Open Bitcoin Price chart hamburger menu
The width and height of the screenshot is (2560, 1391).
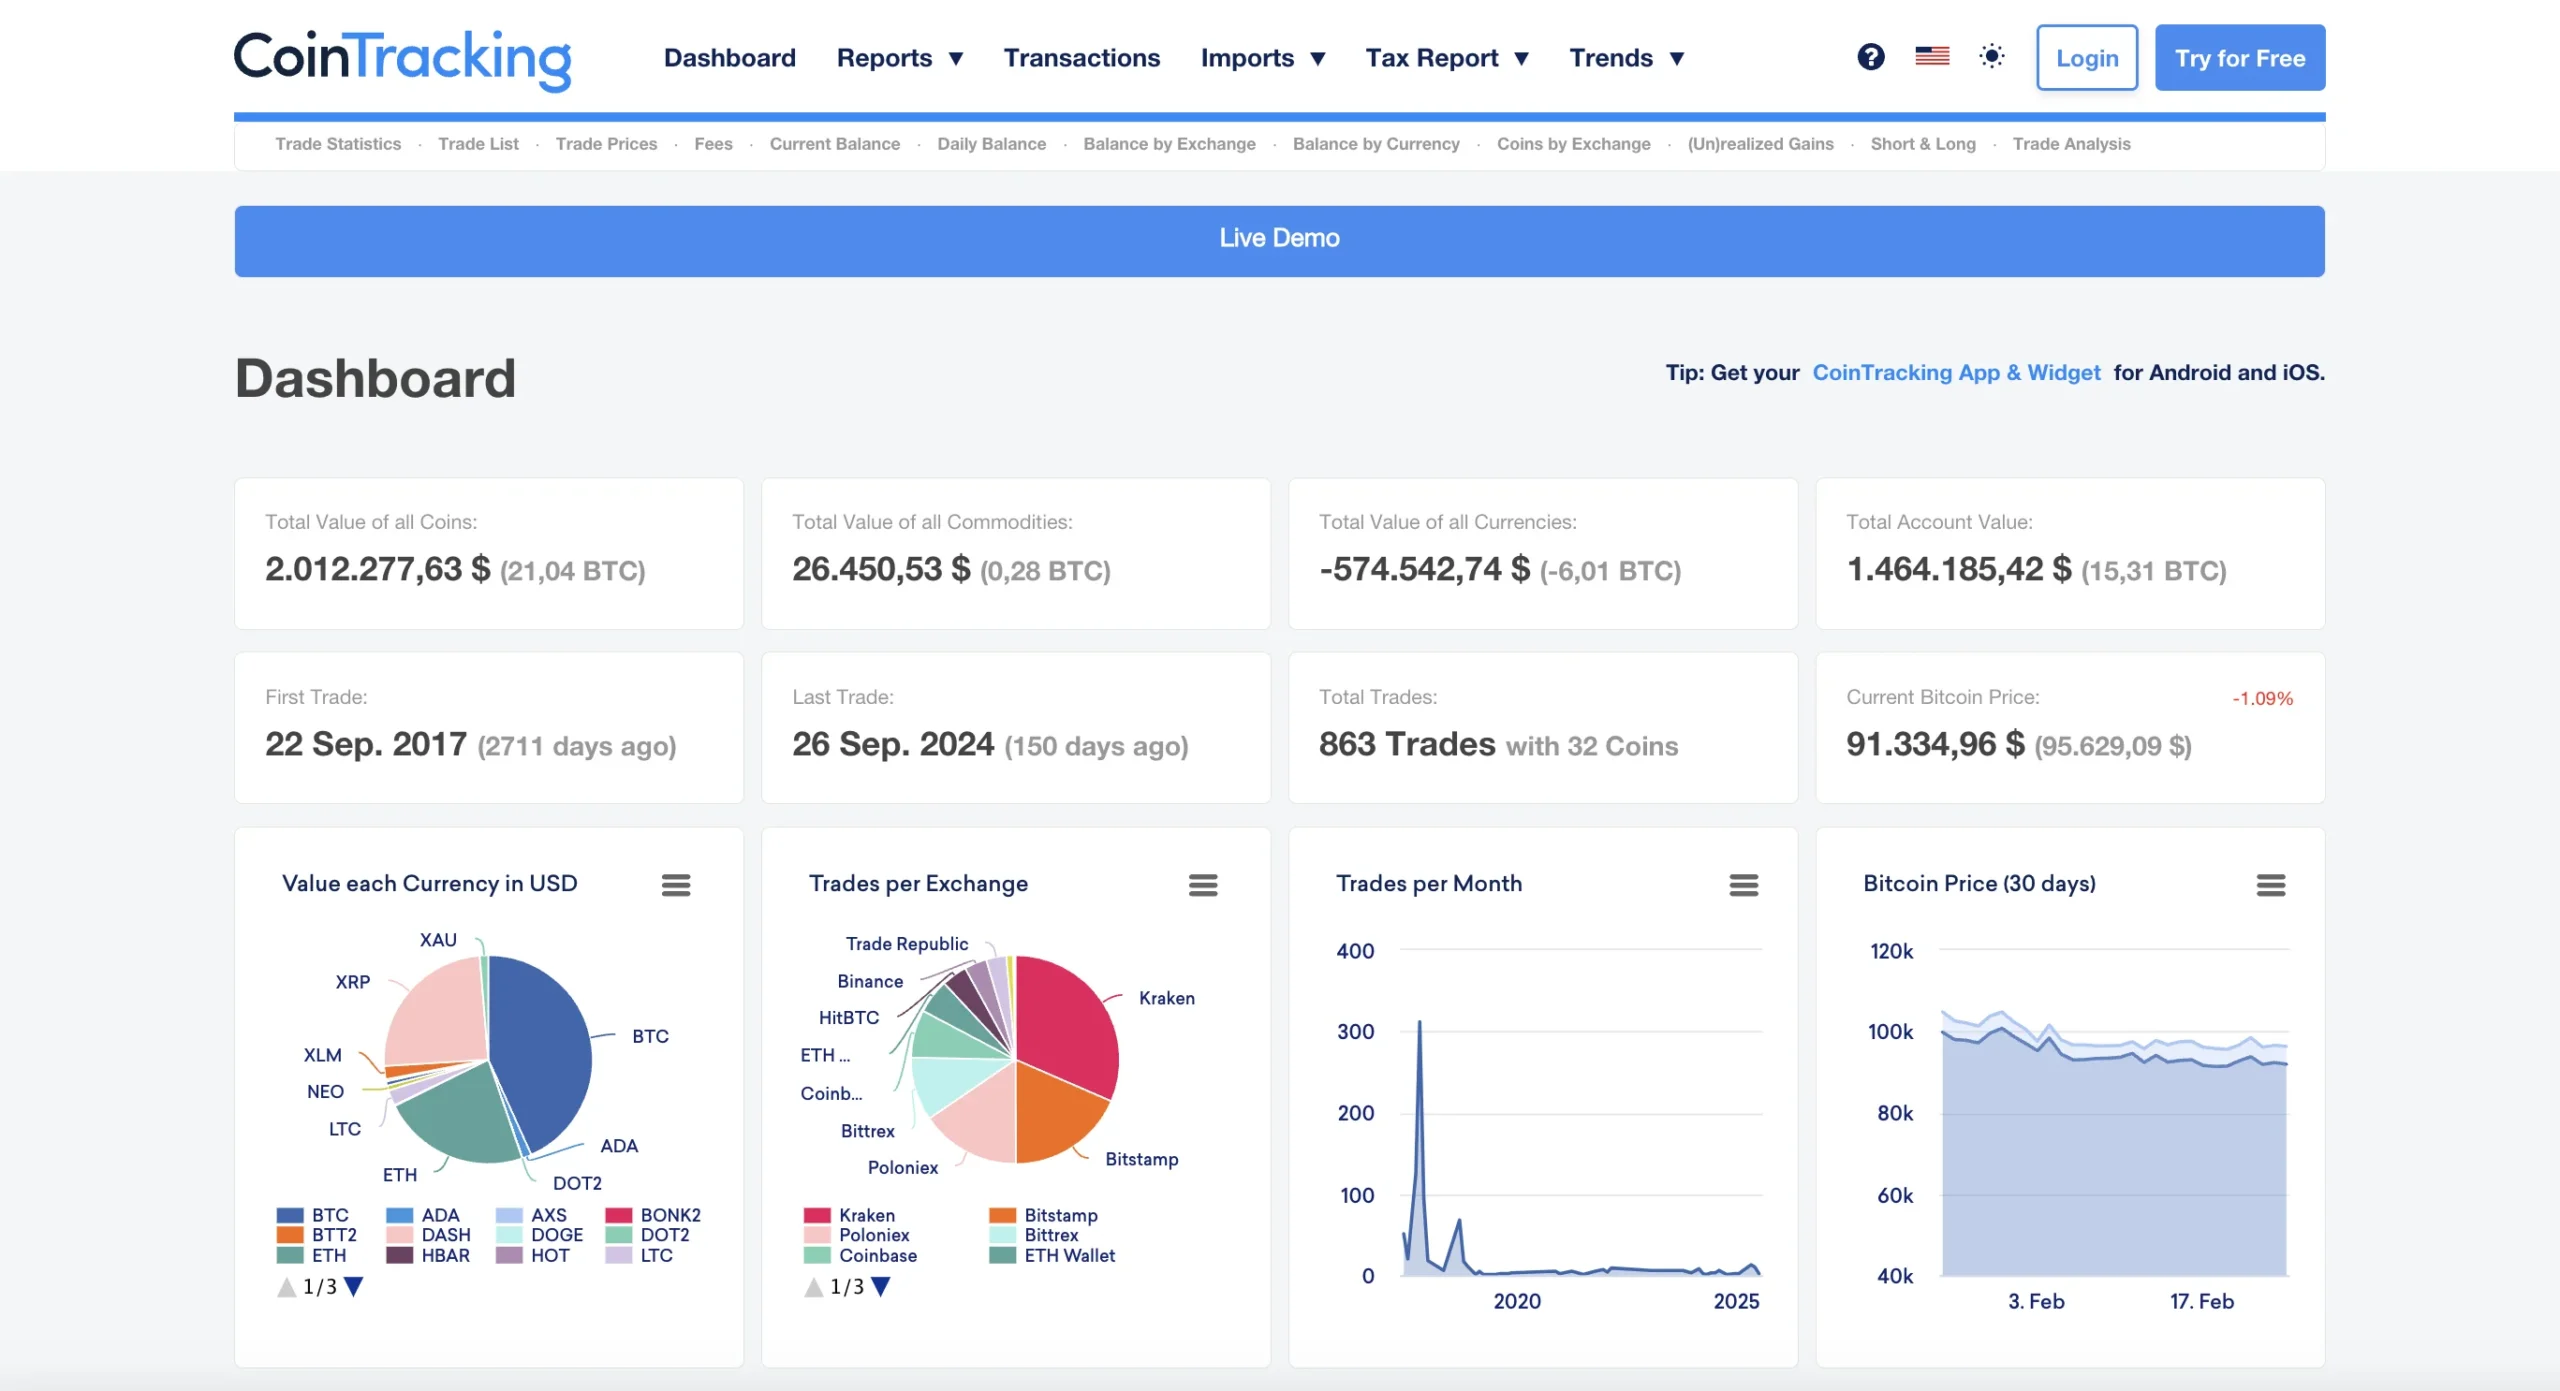pos(2271,885)
